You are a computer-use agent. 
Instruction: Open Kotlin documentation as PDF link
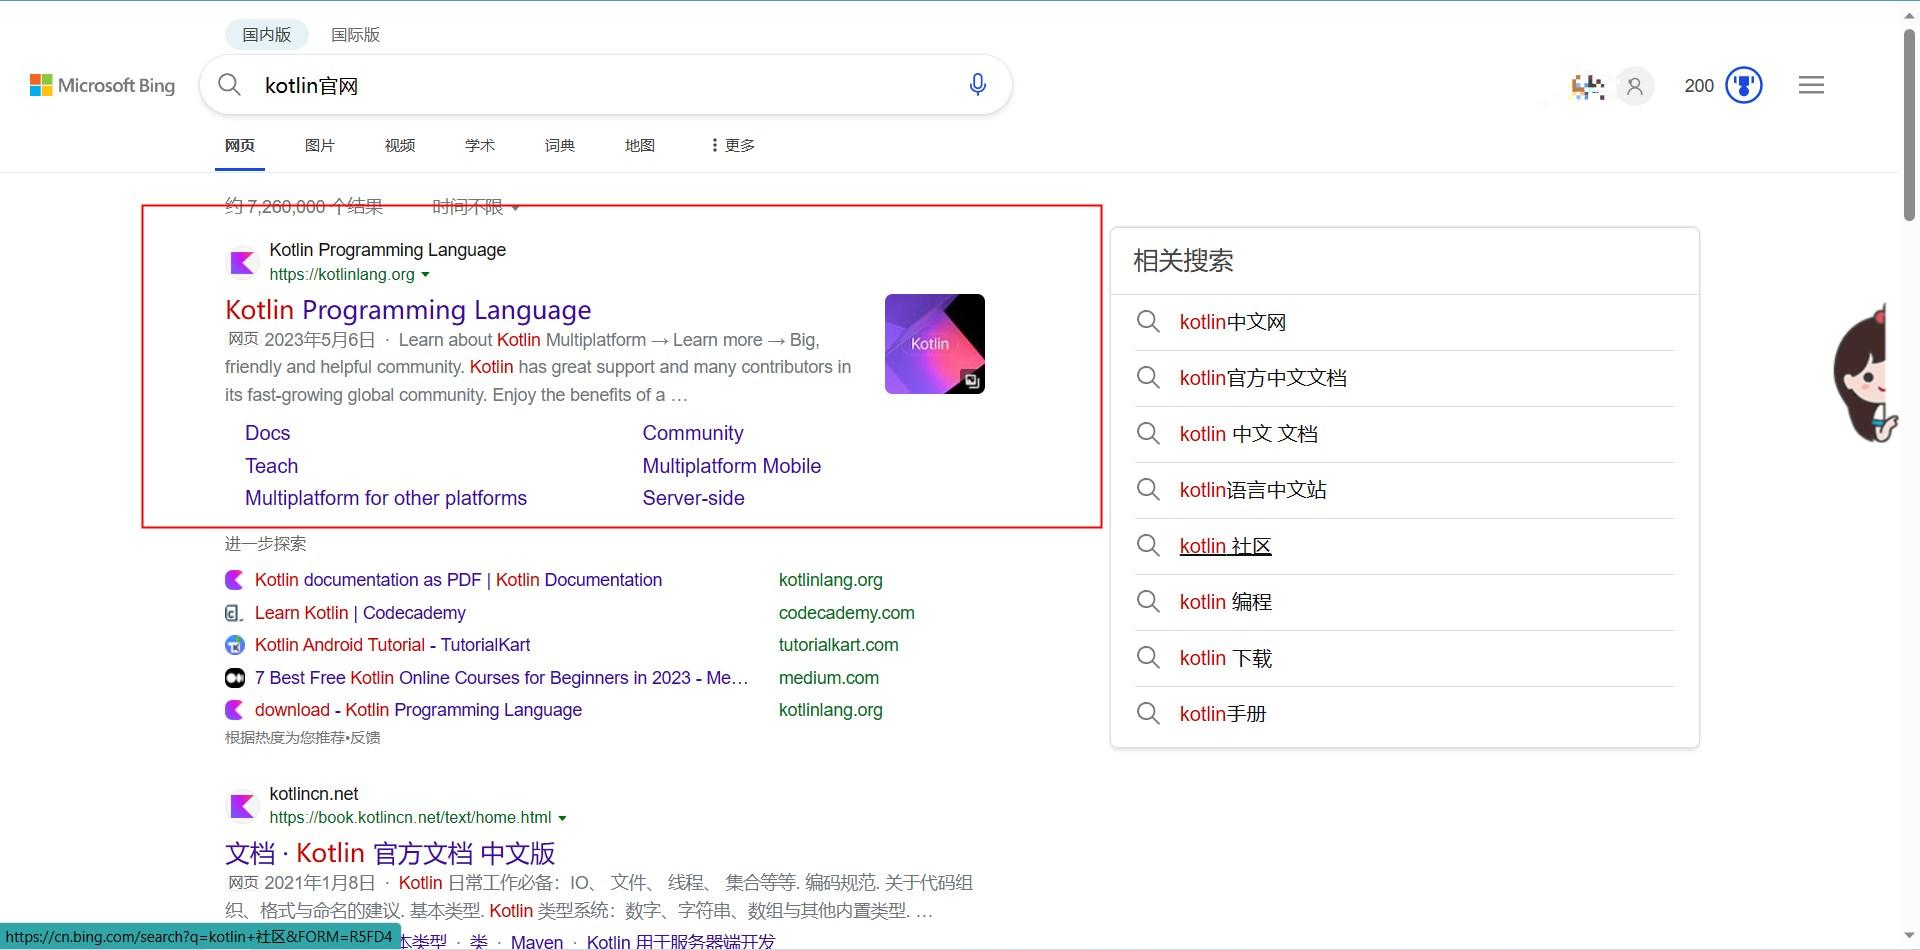(x=458, y=580)
